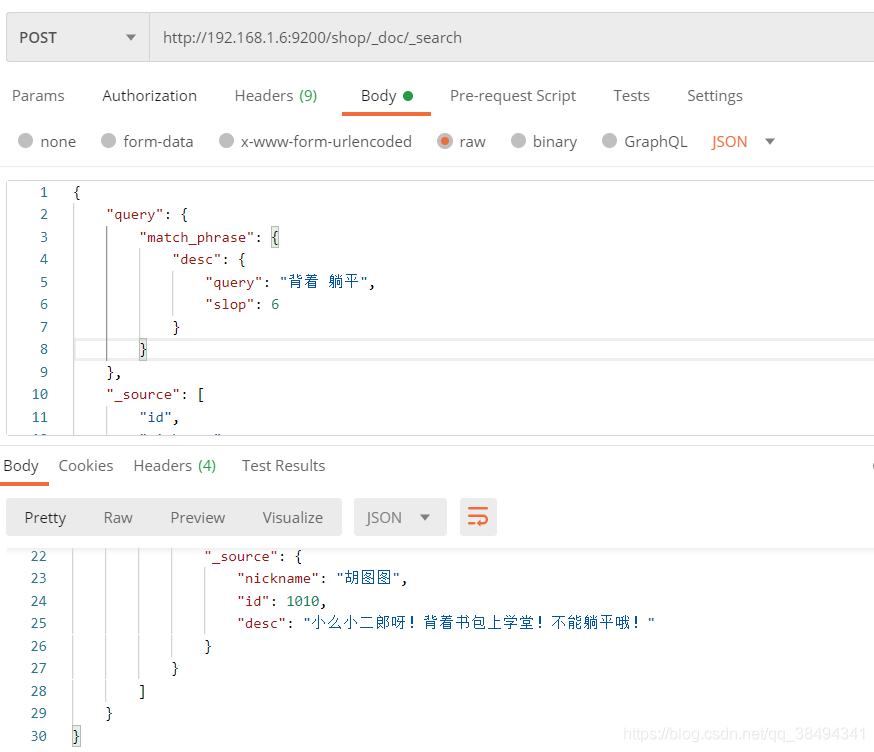
Task: Open response JSON format dropdown
Action: coord(400,517)
